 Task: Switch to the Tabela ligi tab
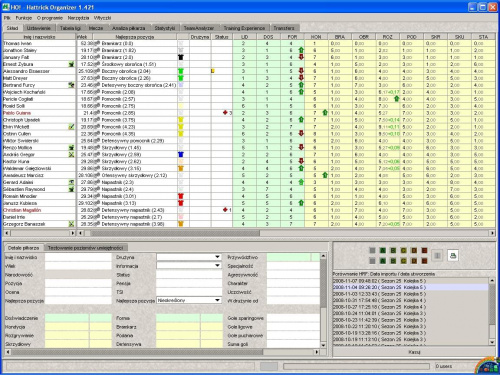70,28
